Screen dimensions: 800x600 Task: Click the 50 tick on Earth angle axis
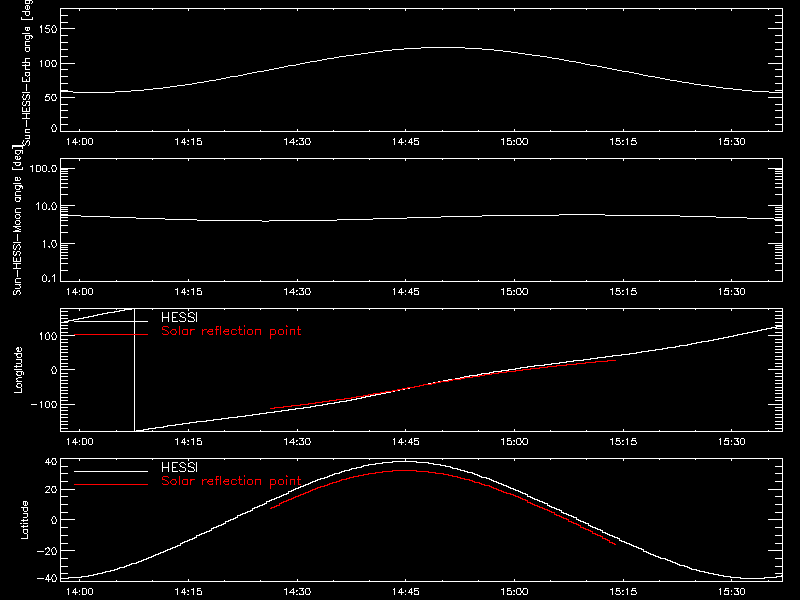click(51, 97)
